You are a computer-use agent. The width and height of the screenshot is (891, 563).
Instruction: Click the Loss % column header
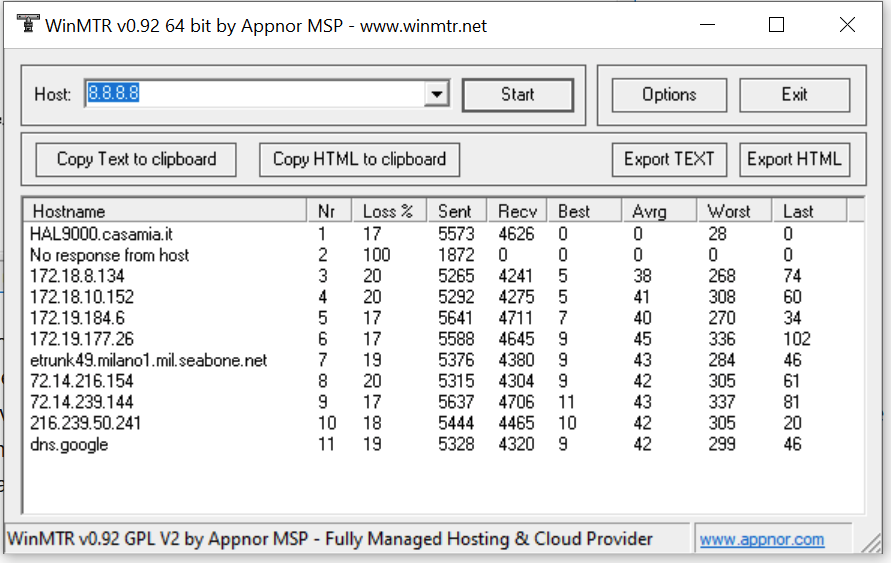389,211
